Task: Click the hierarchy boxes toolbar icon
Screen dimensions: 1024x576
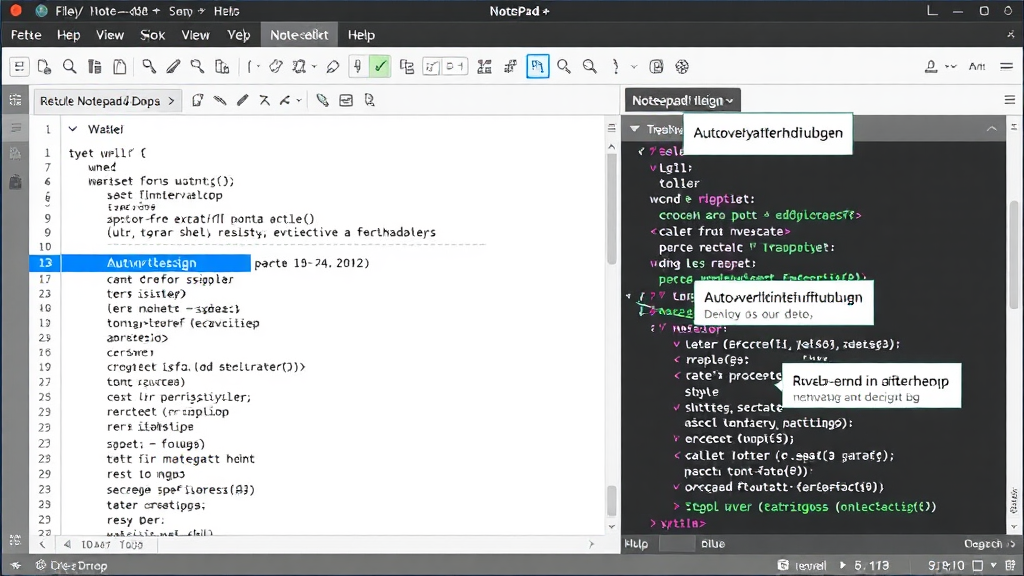Action: (x=407, y=67)
